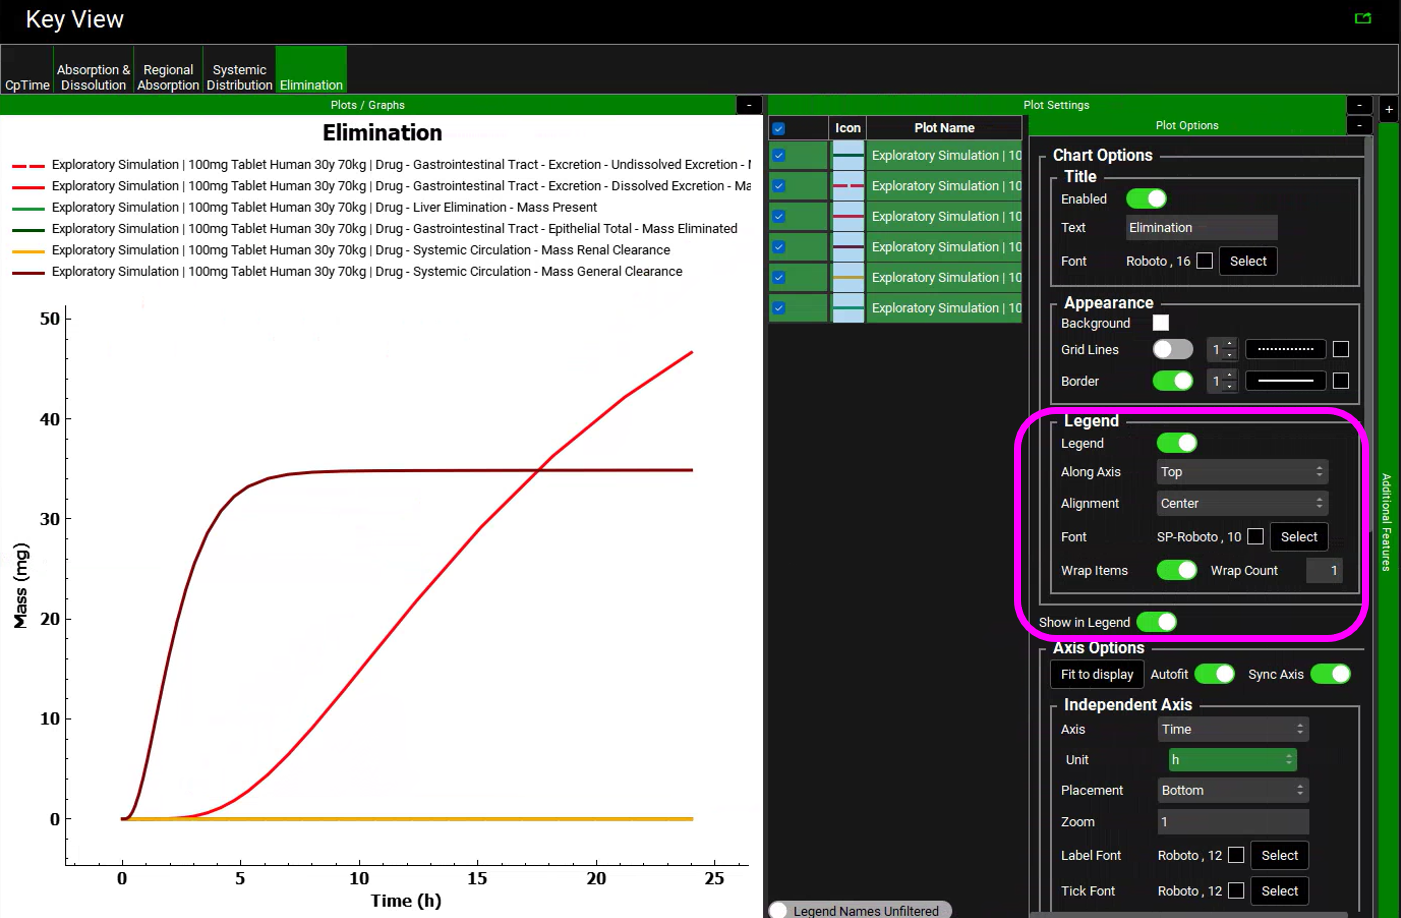Expand Additional Features with the plus button

pyautogui.click(x=1388, y=109)
